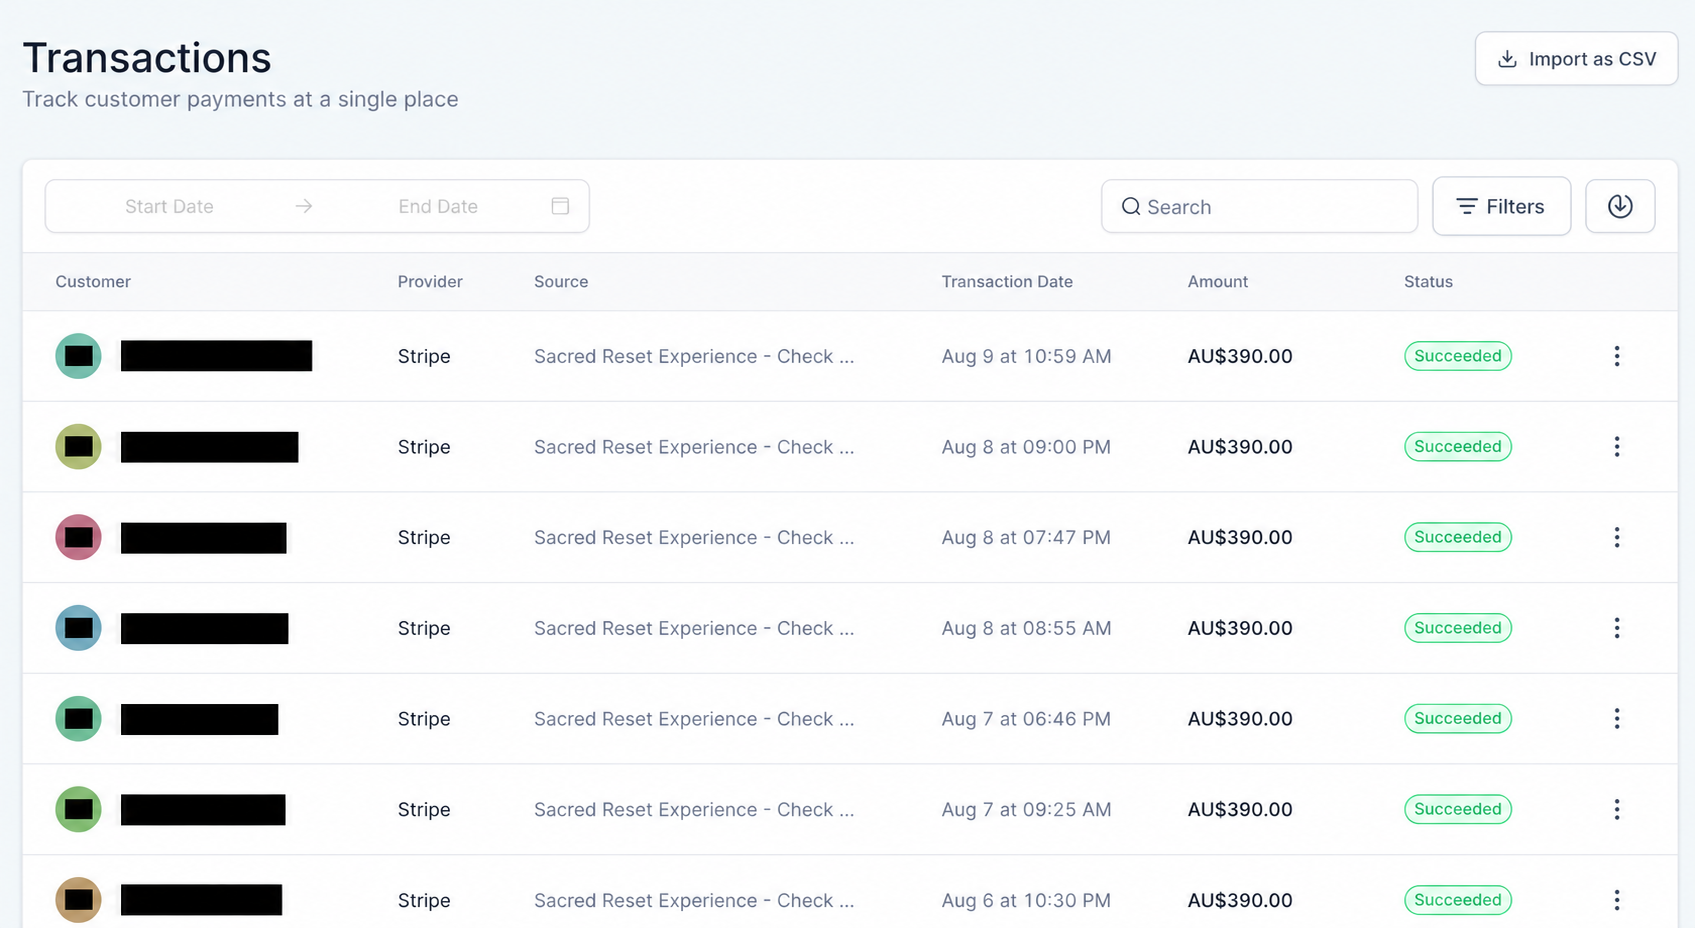Image resolution: width=1695 pixels, height=928 pixels.
Task: Click Succeeded badge in Aug 8 09:00 PM row
Action: click(x=1458, y=447)
